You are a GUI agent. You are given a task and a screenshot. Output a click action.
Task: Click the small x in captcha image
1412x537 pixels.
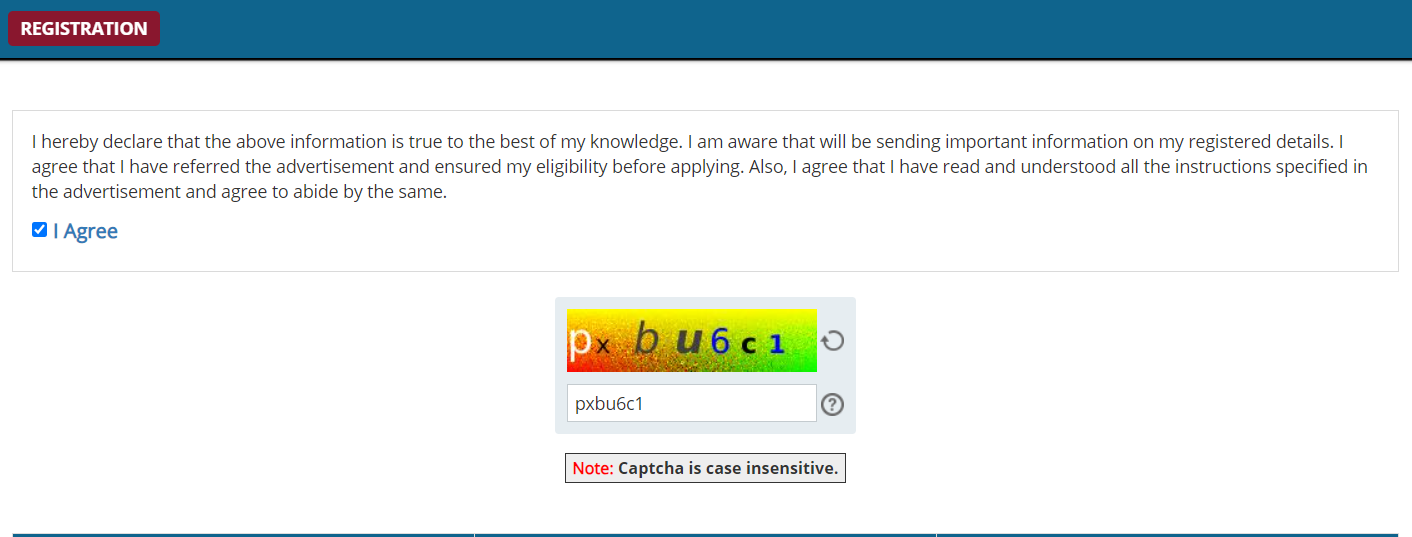coord(602,347)
